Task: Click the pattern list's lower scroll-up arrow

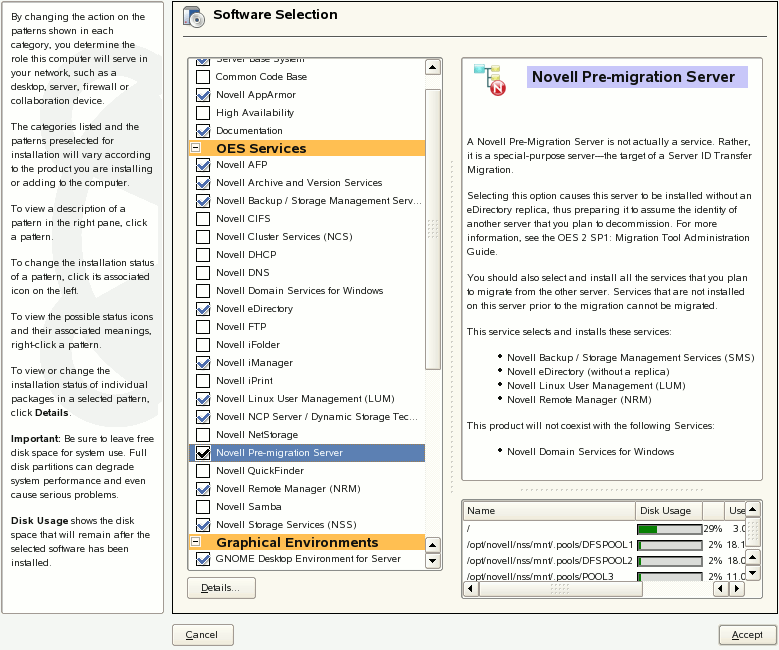Action: [x=433, y=545]
